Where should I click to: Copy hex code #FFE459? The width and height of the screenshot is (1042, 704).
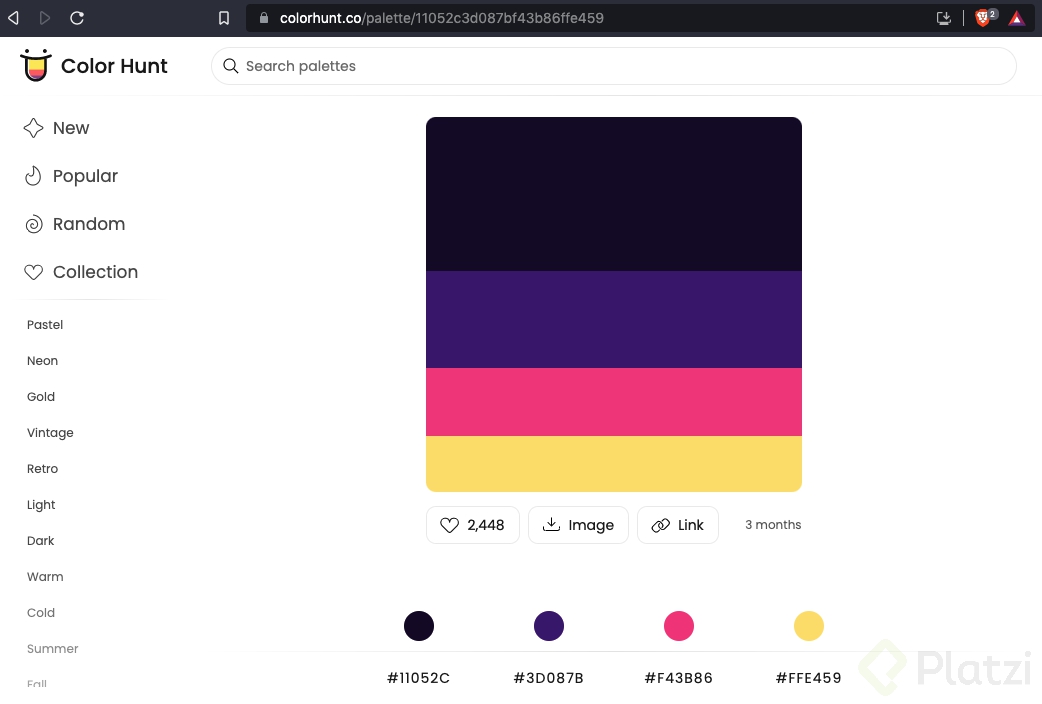pyautogui.click(x=809, y=678)
